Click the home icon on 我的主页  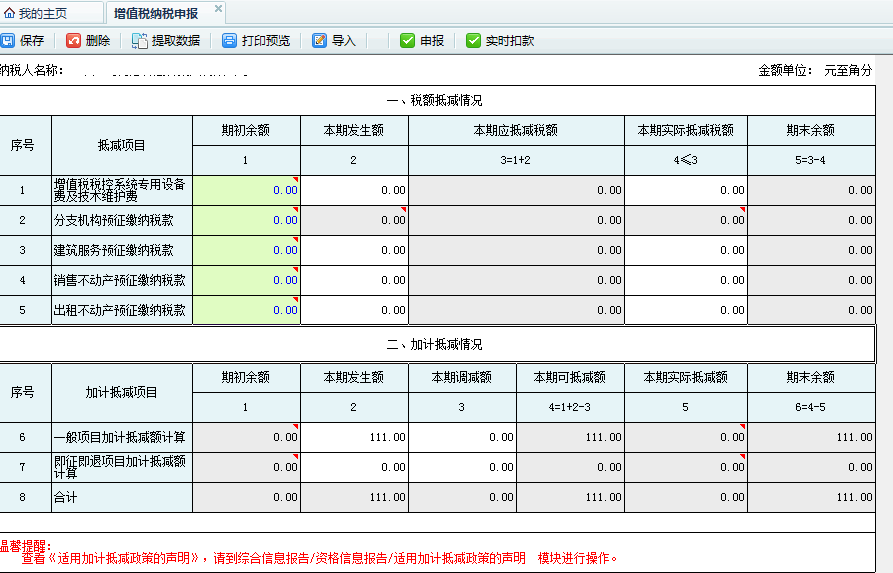tap(10, 13)
